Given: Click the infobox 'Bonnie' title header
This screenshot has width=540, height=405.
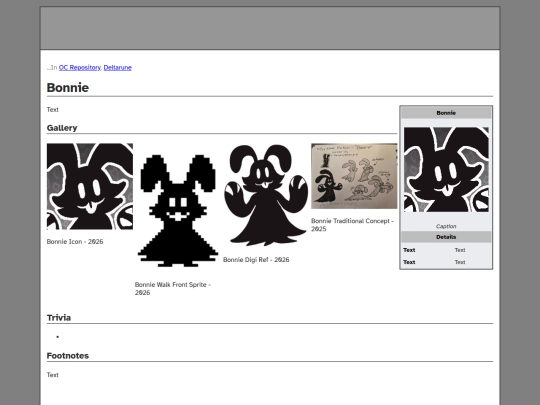Looking at the screenshot, I should (x=446, y=113).
